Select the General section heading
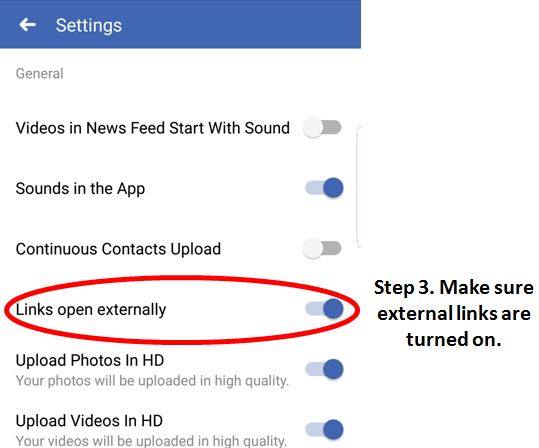Image resolution: width=539 pixels, height=448 pixels. pos(40,73)
